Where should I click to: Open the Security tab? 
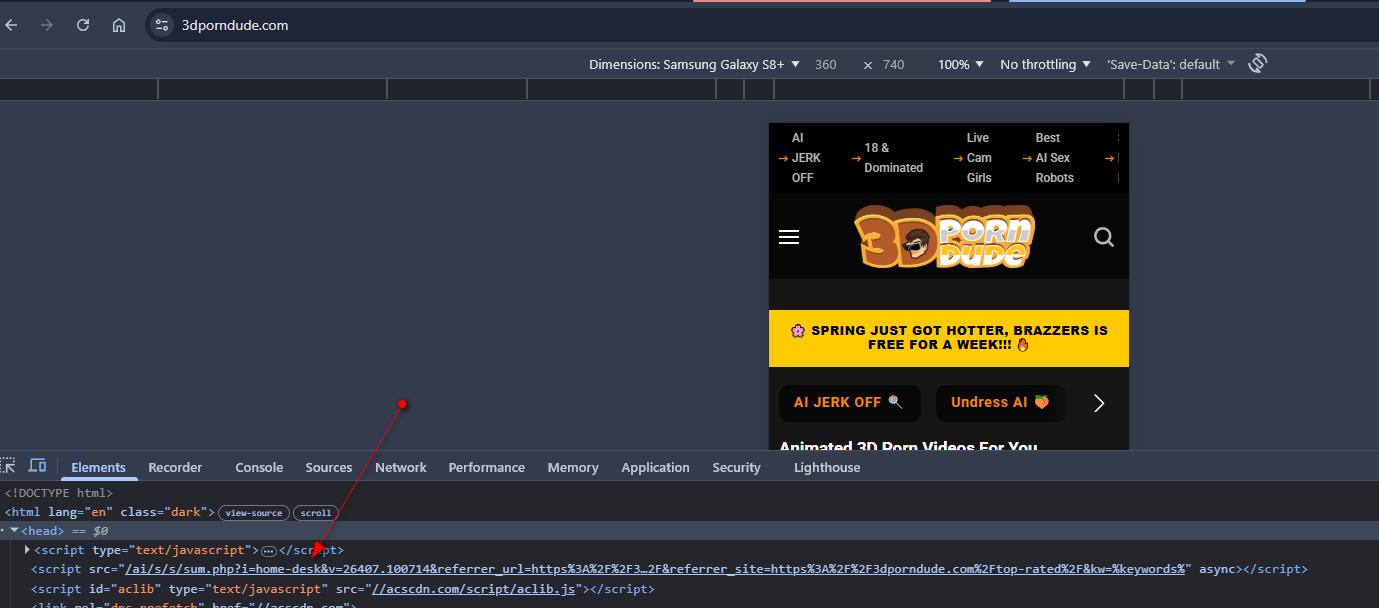coord(737,467)
